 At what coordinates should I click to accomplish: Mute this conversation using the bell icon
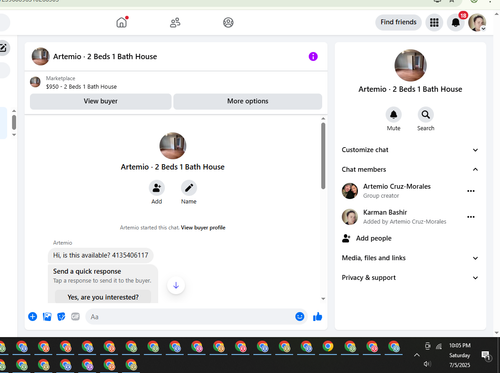coord(393,115)
